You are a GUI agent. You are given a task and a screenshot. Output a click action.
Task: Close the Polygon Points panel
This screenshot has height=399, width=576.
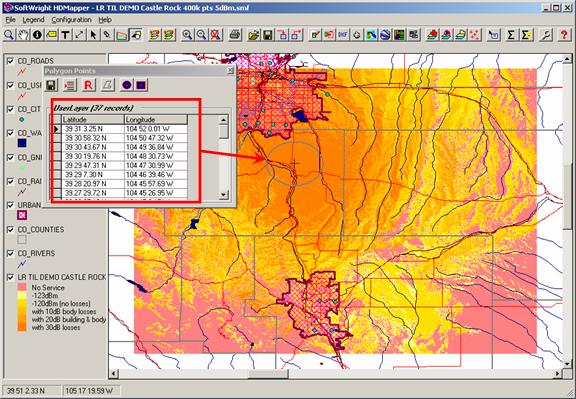230,70
